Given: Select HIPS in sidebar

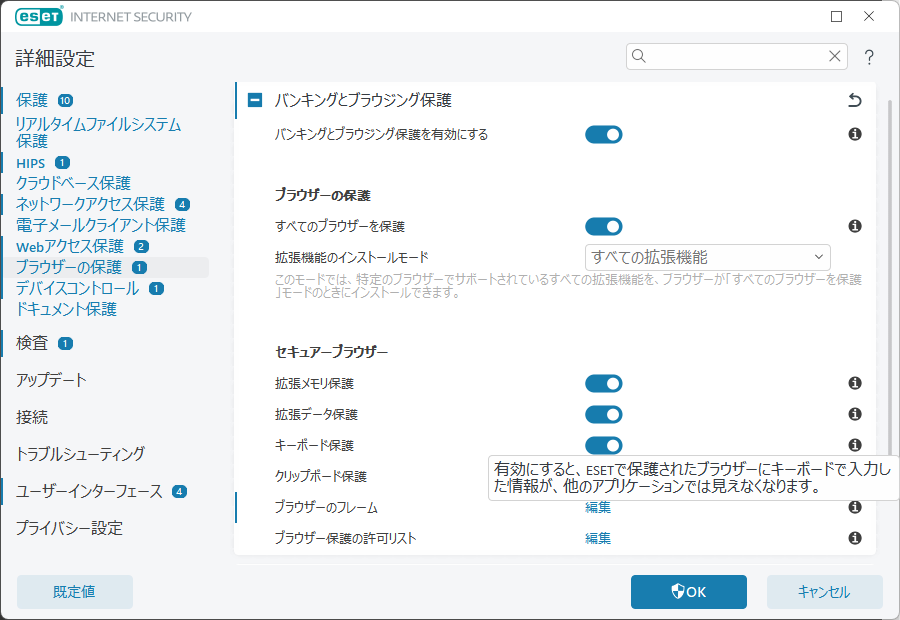Looking at the screenshot, I should coord(30,163).
